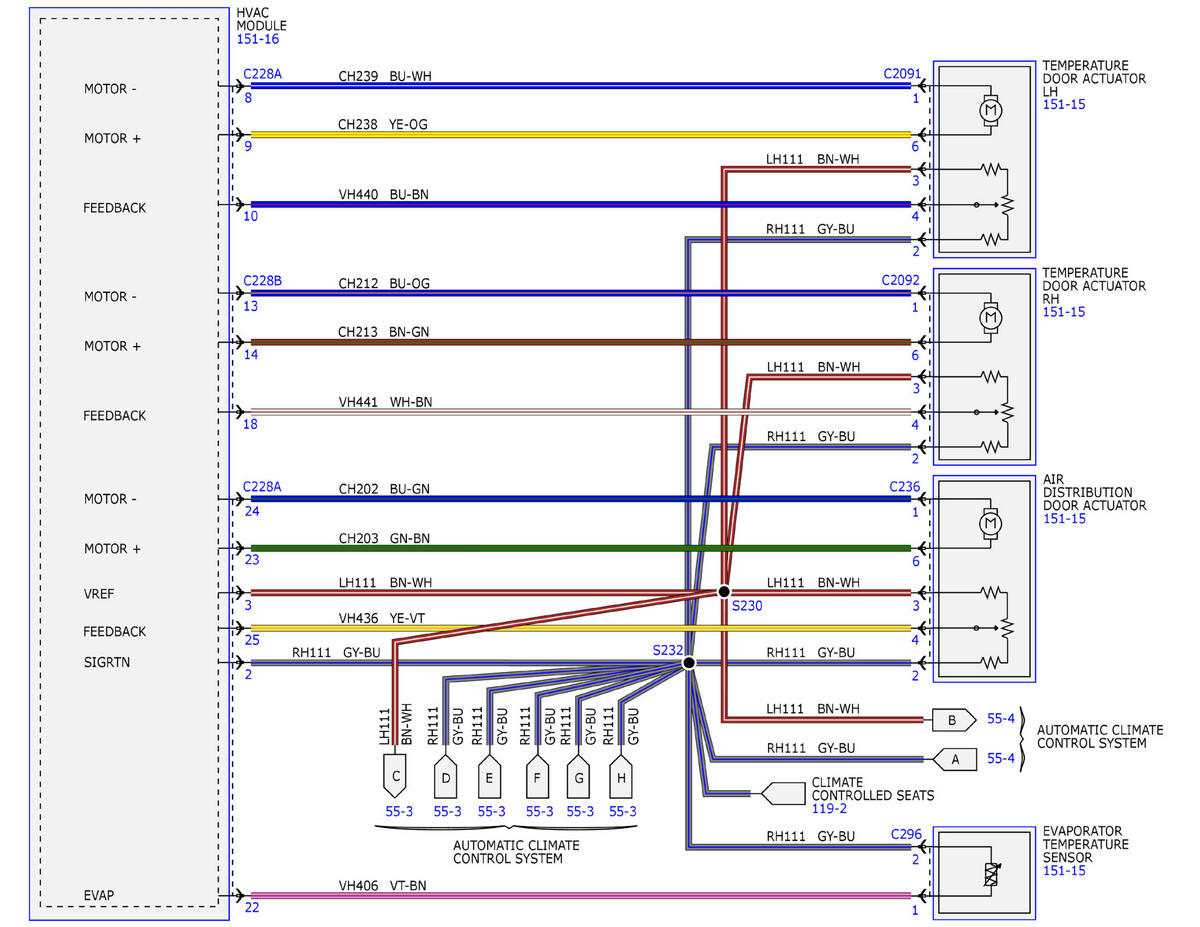Click the S232 splice dot
This screenshot has height=927, width=1200.
(688, 663)
